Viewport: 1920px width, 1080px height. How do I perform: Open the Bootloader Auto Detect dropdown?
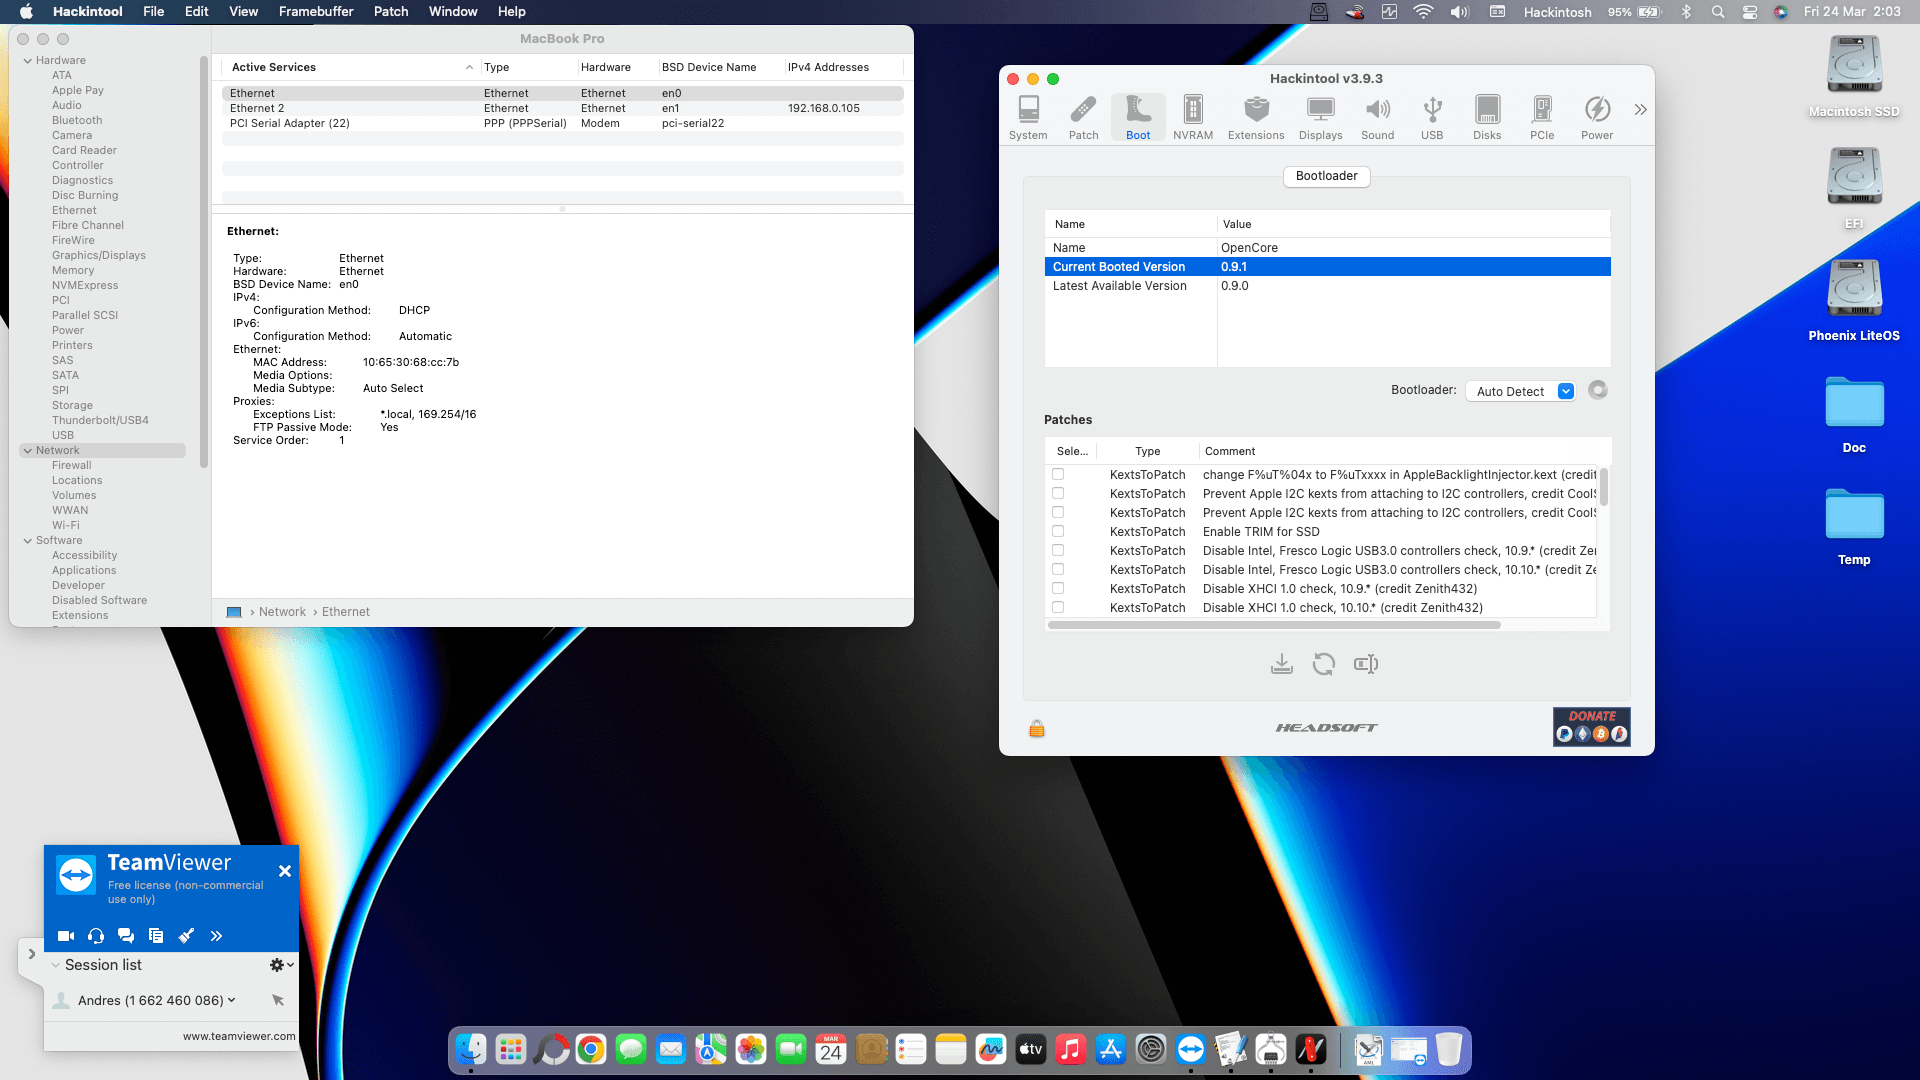tap(1520, 391)
